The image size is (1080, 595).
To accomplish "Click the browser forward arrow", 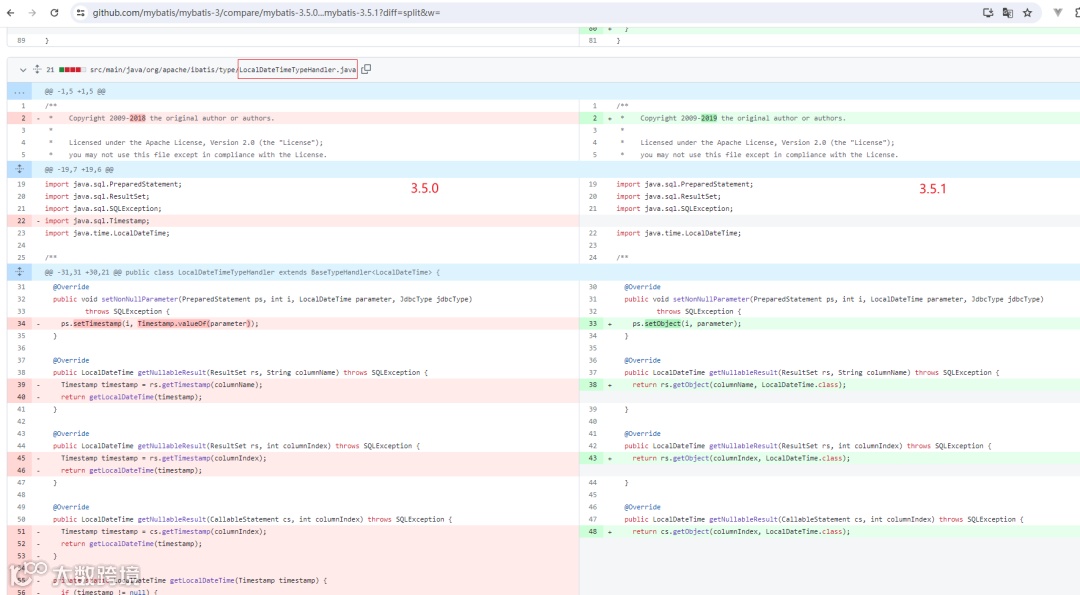I will pos(32,12).
